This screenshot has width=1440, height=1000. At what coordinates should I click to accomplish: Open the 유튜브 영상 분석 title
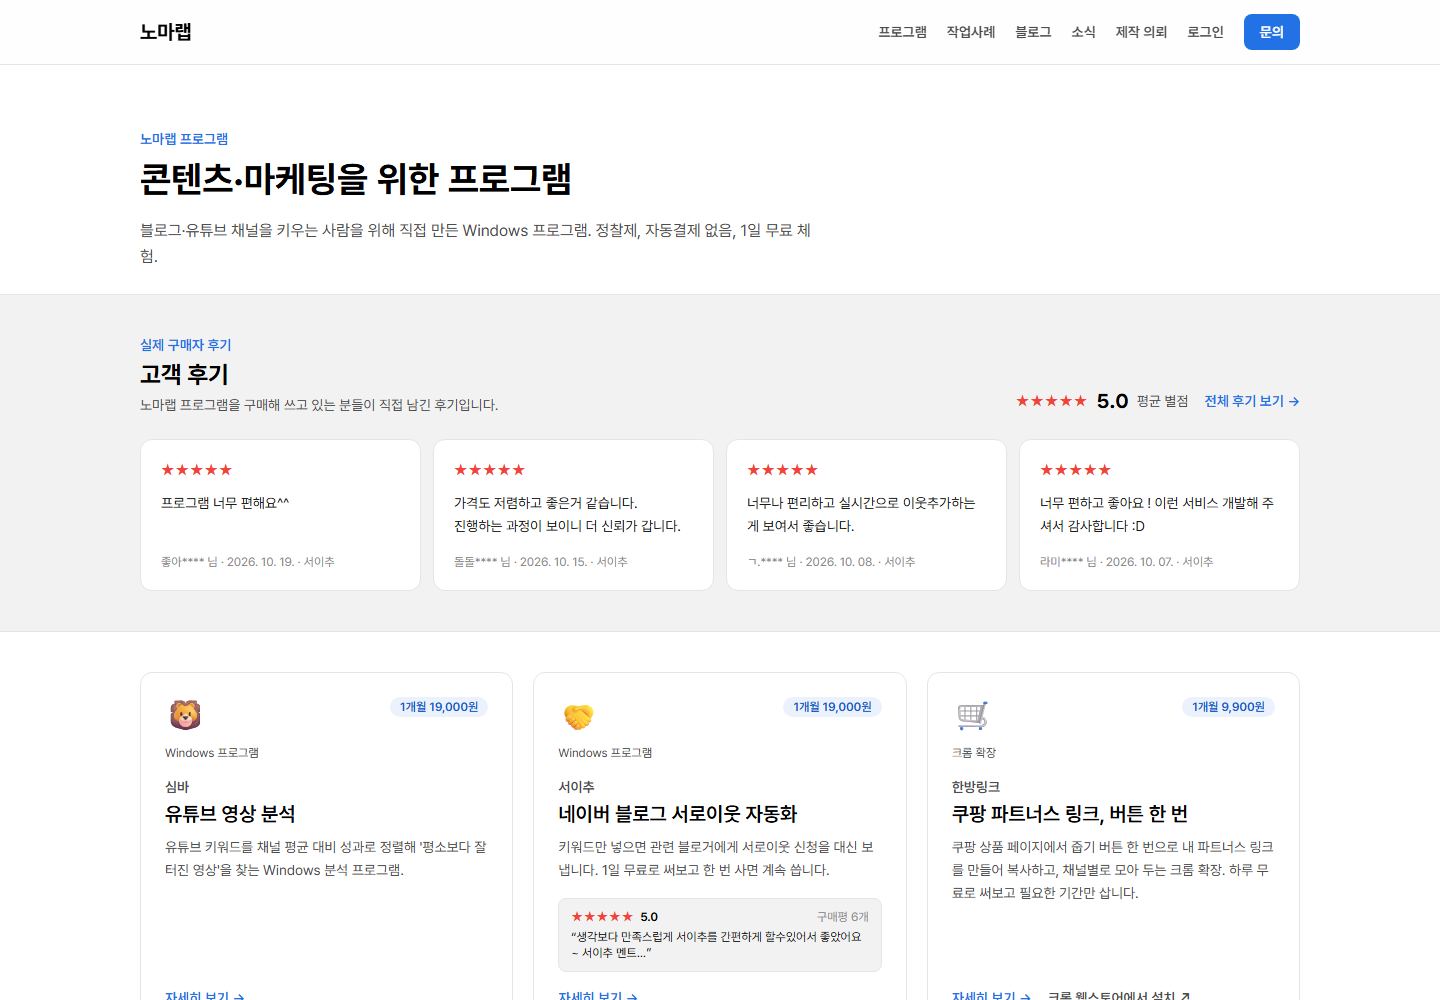click(x=230, y=814)
